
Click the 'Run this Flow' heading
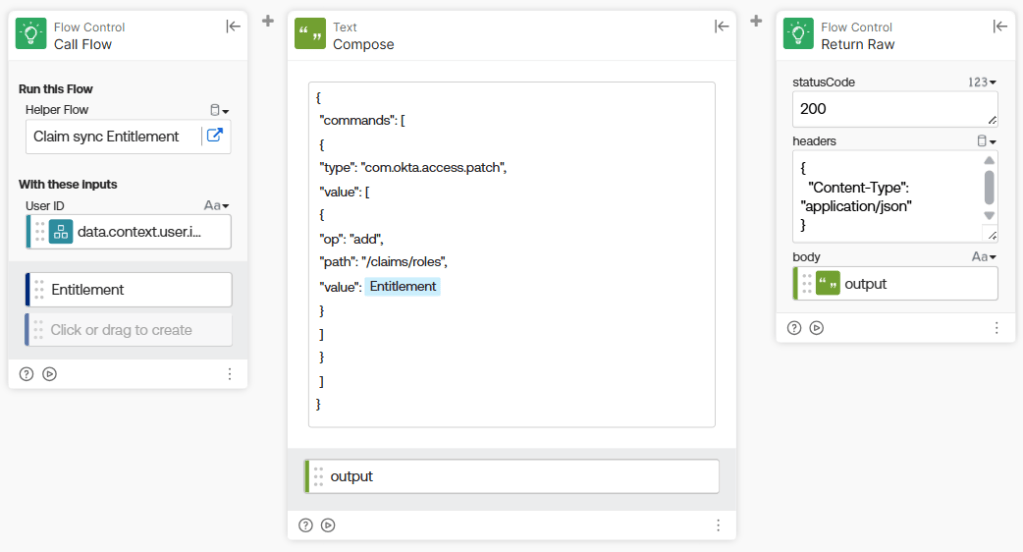point(55,89)
